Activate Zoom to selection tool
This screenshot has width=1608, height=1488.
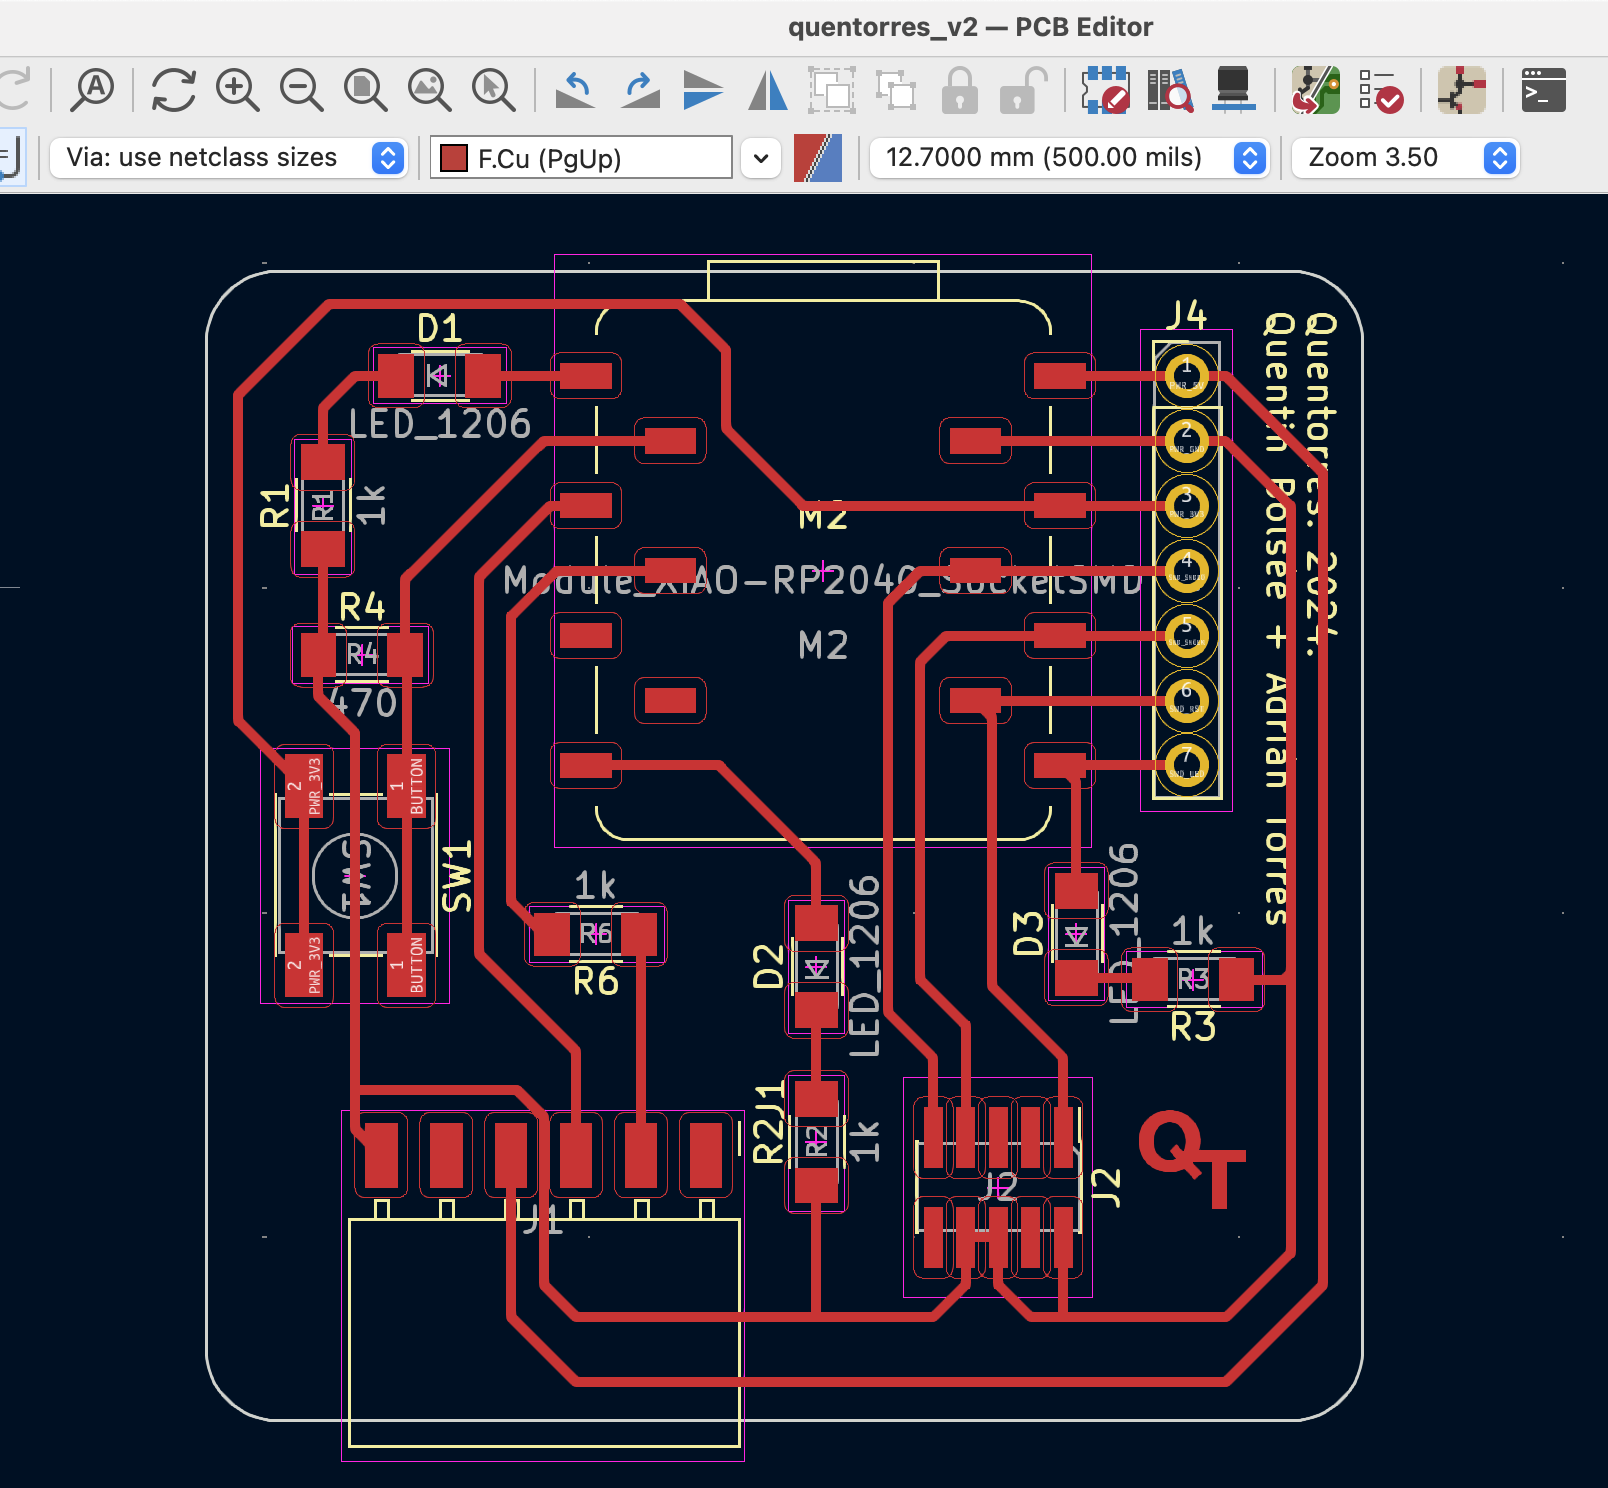point(494,90)
